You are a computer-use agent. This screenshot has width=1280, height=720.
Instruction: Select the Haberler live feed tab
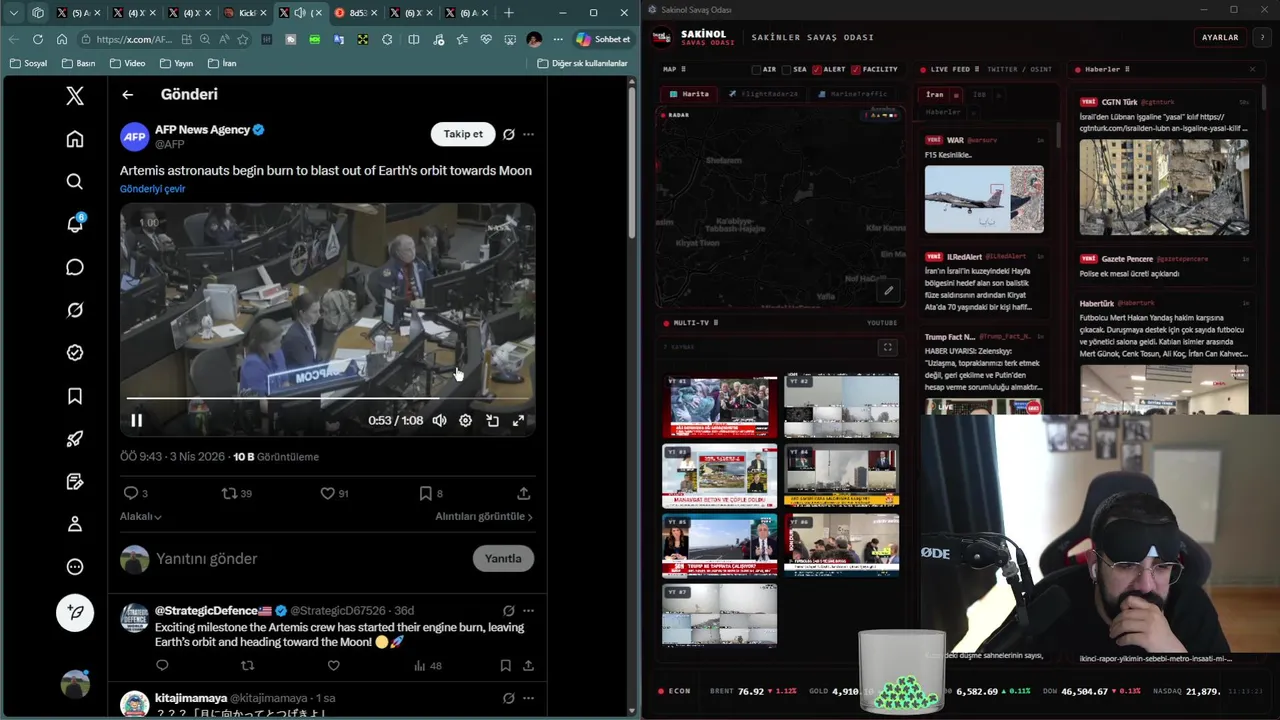coord(943,112)
